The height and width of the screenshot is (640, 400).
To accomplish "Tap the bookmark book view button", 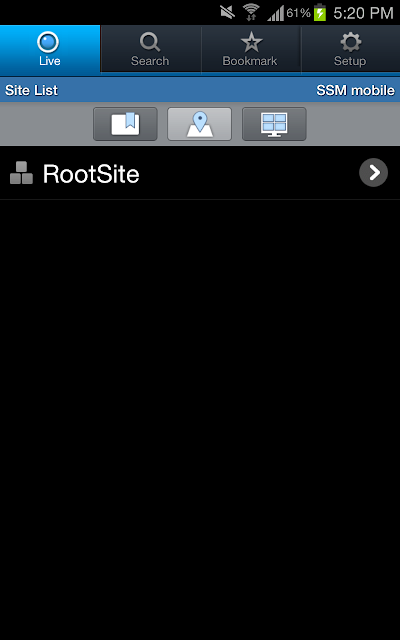I will point(125,124).
